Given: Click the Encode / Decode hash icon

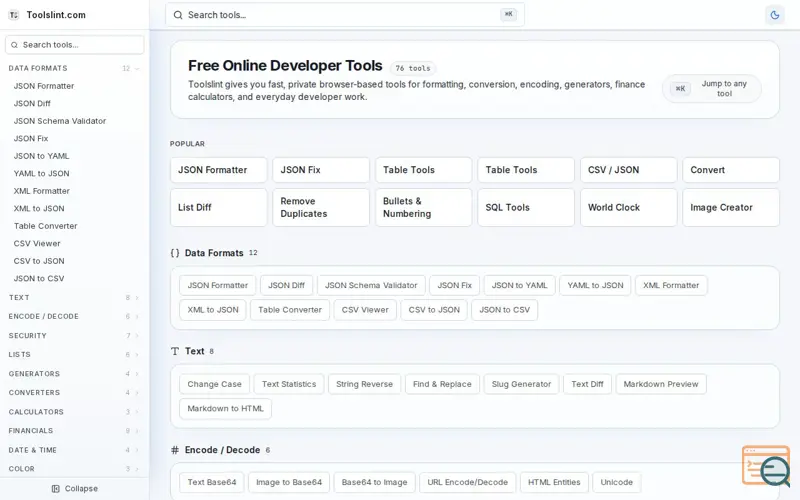Looking at the screenshot, I should click(175, 450).
